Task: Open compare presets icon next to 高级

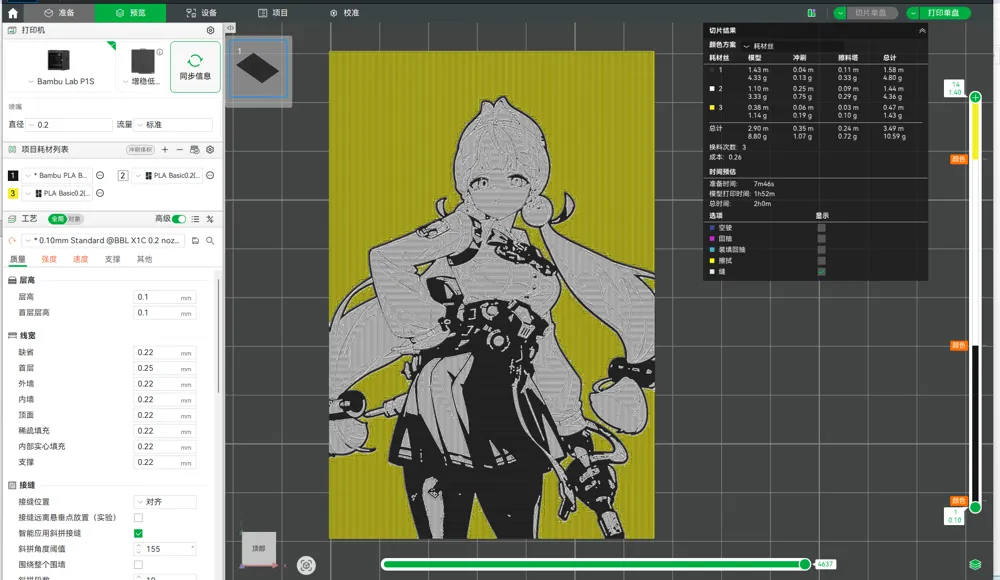Action: [x=210, y=219]
